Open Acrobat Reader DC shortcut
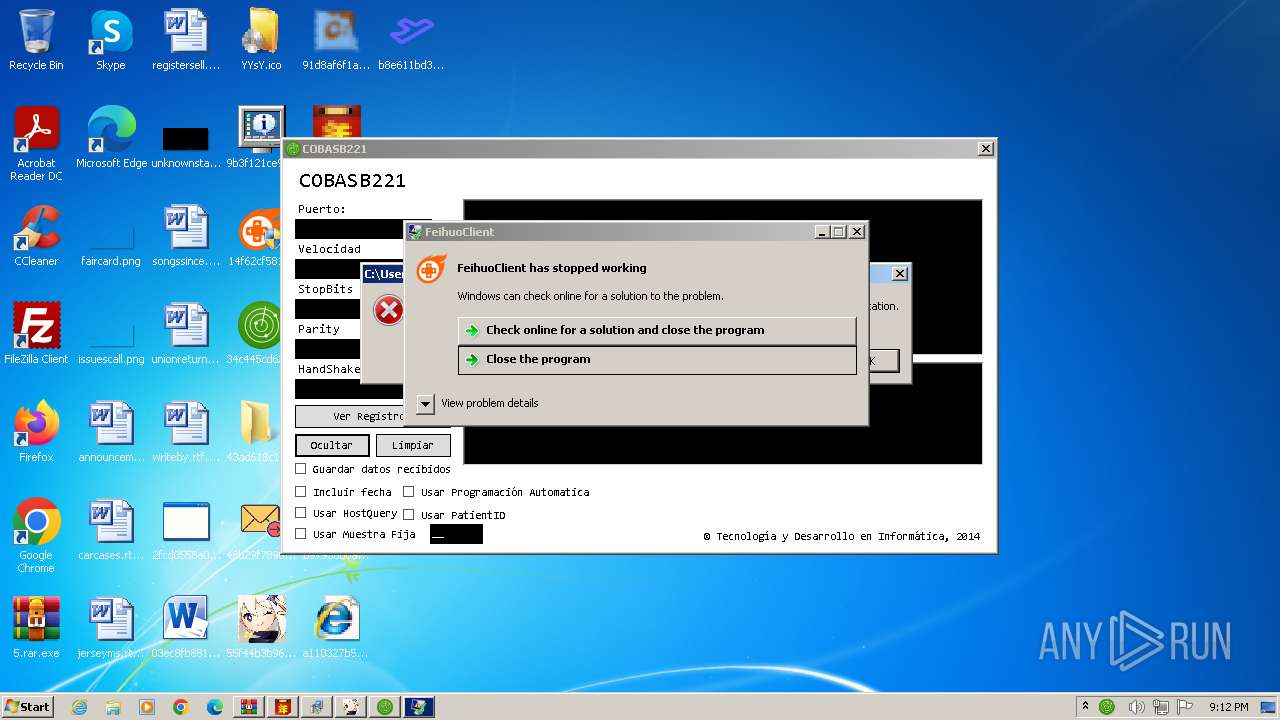Image resolution: width=1280 pixels, height=720 pixels. coord(36,143)
